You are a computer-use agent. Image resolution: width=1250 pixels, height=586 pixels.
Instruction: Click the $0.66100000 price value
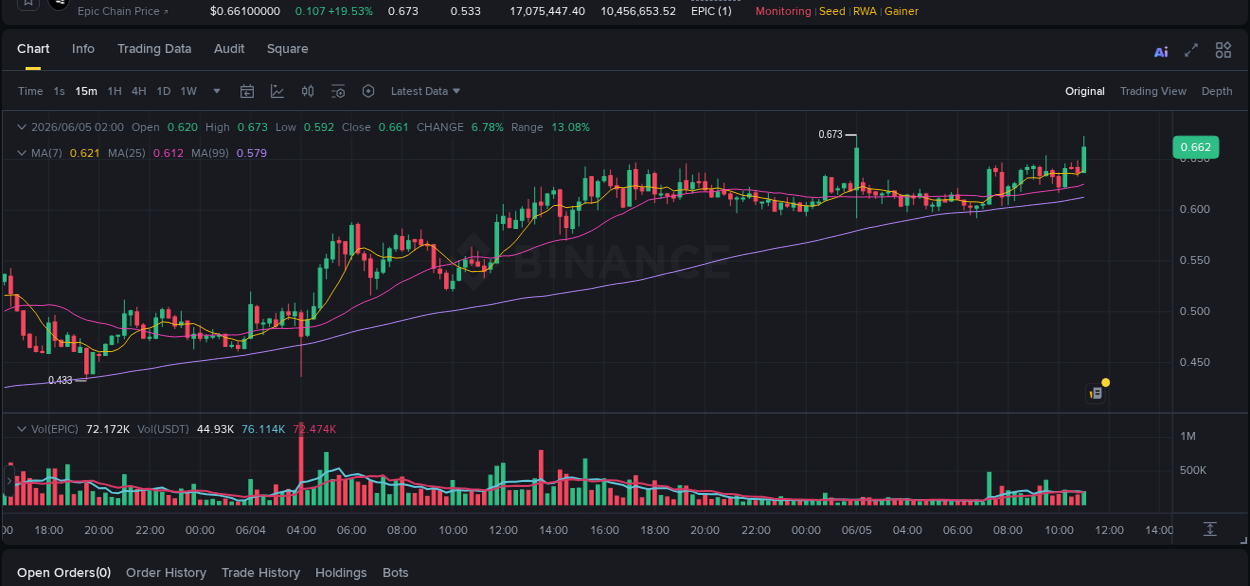pyautogui.click(x=245, y=11)
